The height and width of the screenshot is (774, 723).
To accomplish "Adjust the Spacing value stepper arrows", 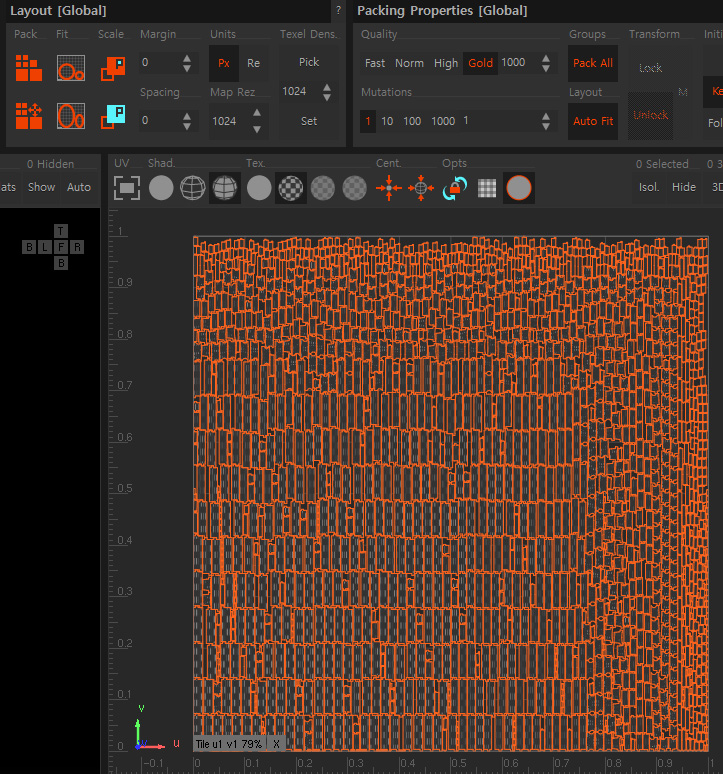I will [187, 121].
